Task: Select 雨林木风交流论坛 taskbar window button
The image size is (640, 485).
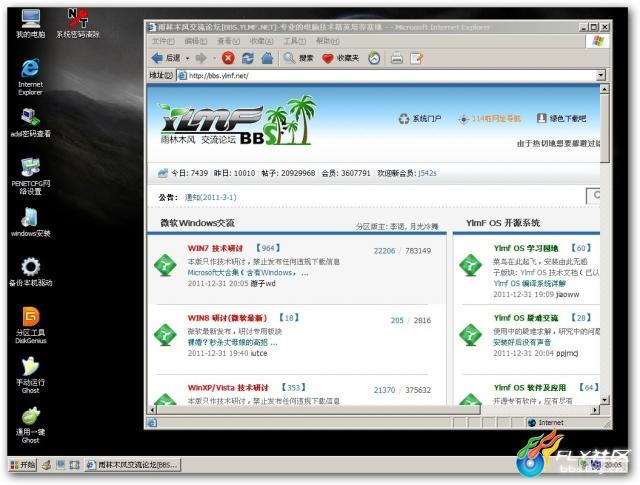Action: (x=133, y=465)
